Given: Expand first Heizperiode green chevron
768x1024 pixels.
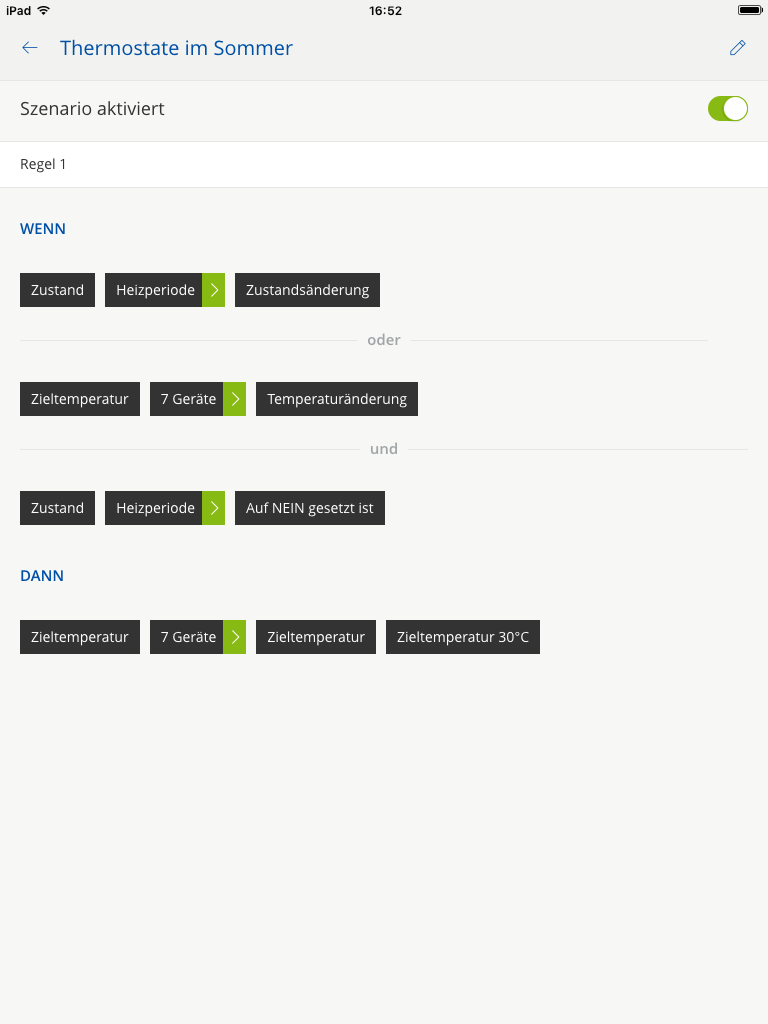Looking at the screenshot, I should [x=213, y=290].
